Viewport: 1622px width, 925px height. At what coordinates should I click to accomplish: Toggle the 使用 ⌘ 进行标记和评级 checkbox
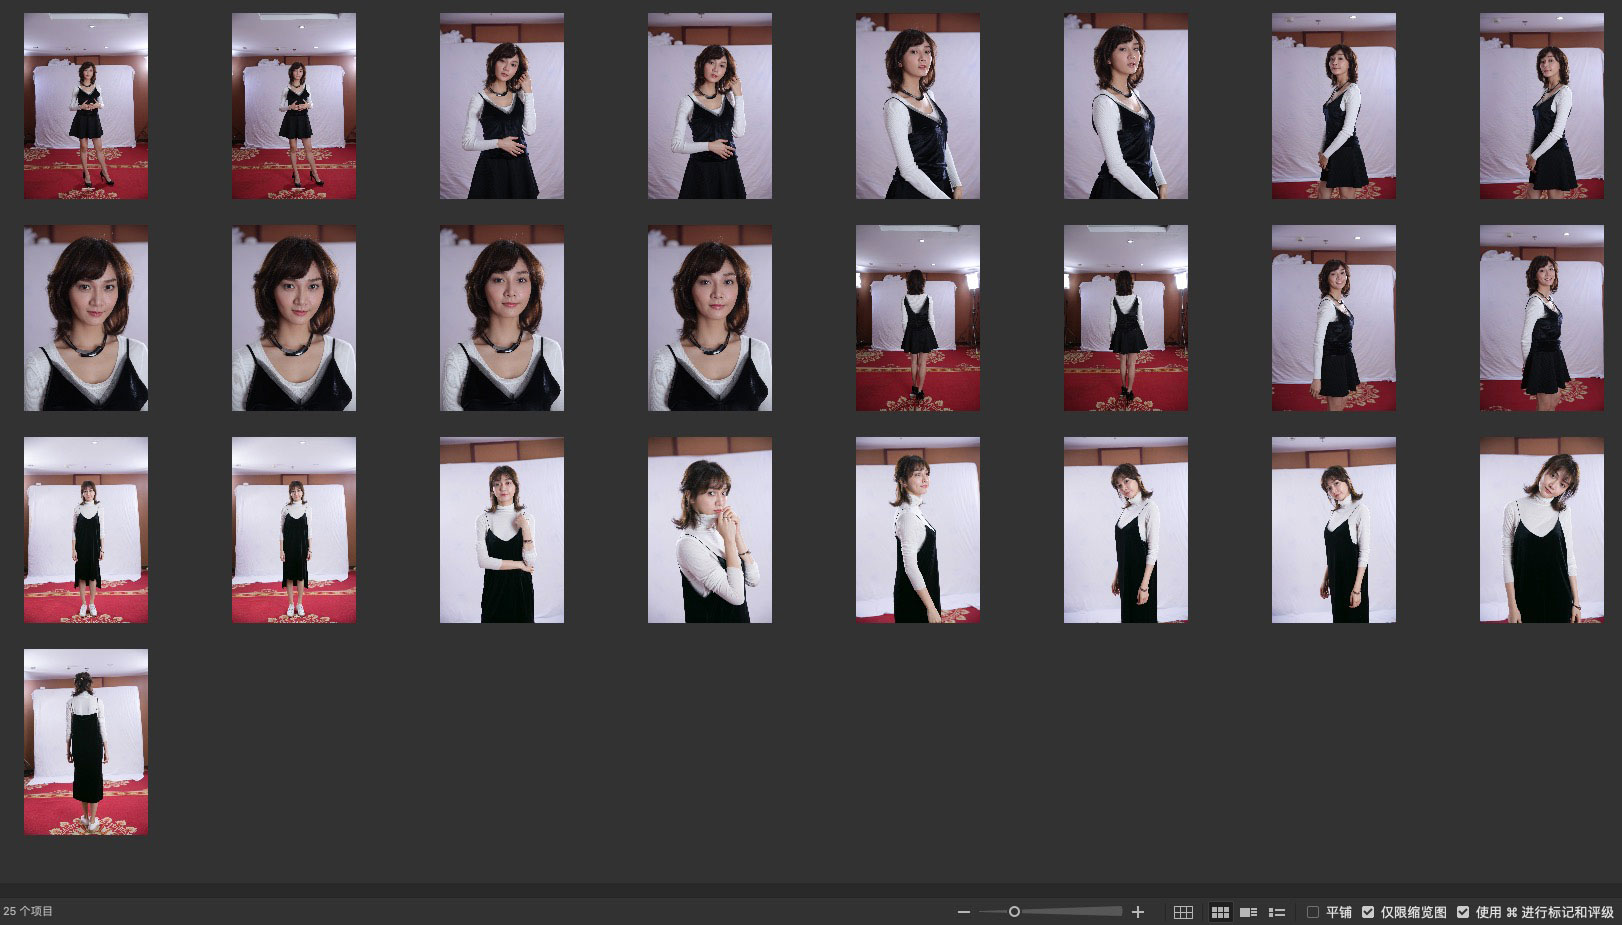click(x=1463, y=912)
